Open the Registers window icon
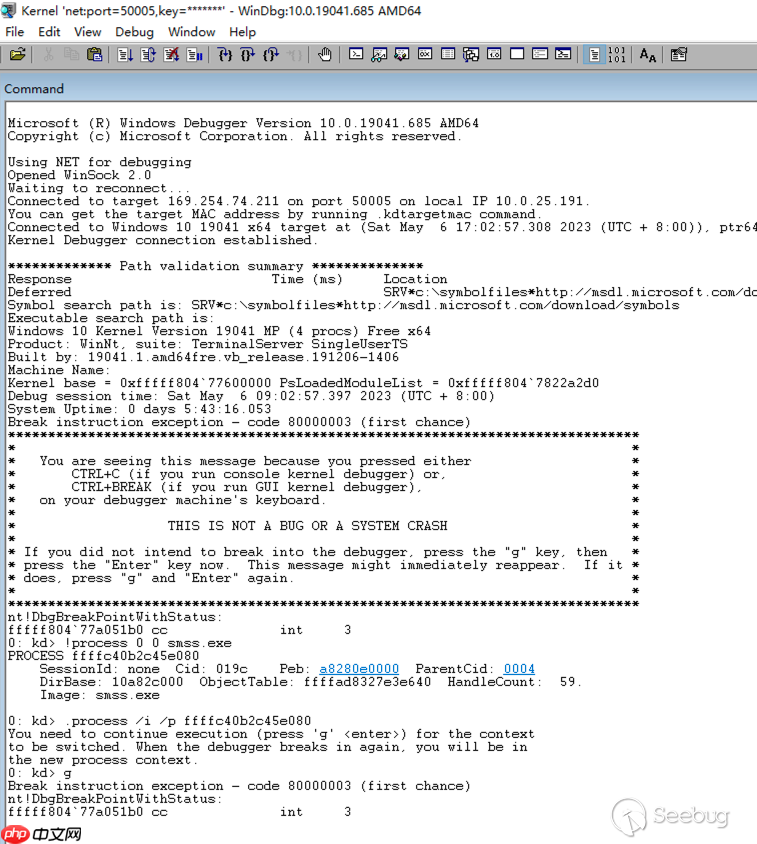 [425, 54]
